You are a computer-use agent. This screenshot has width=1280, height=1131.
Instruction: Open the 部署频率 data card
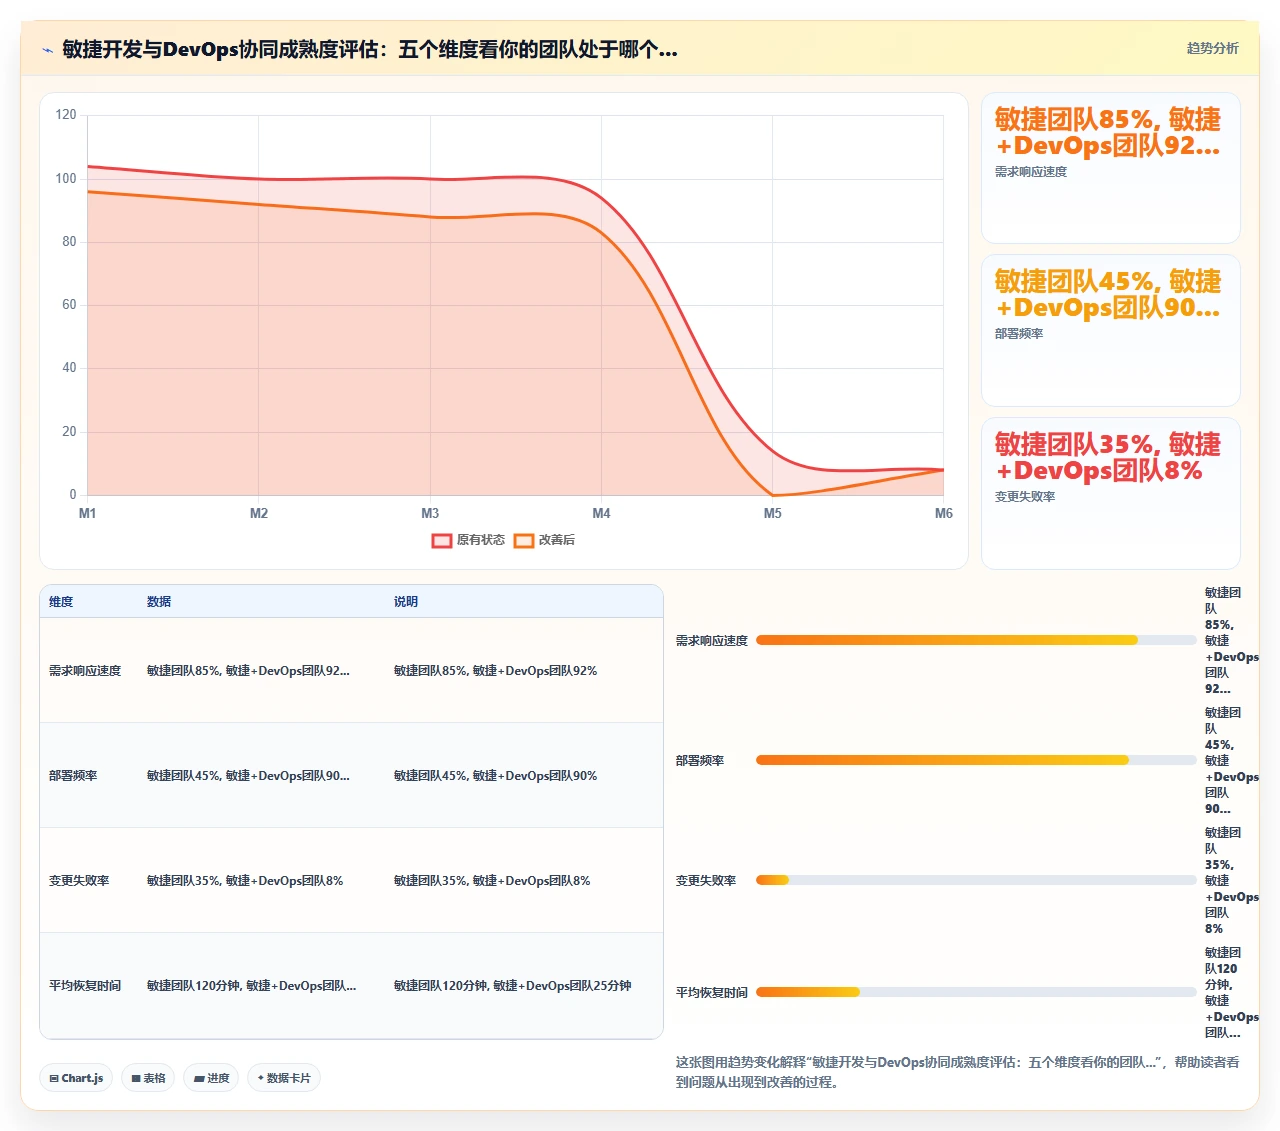(1110, 330)
